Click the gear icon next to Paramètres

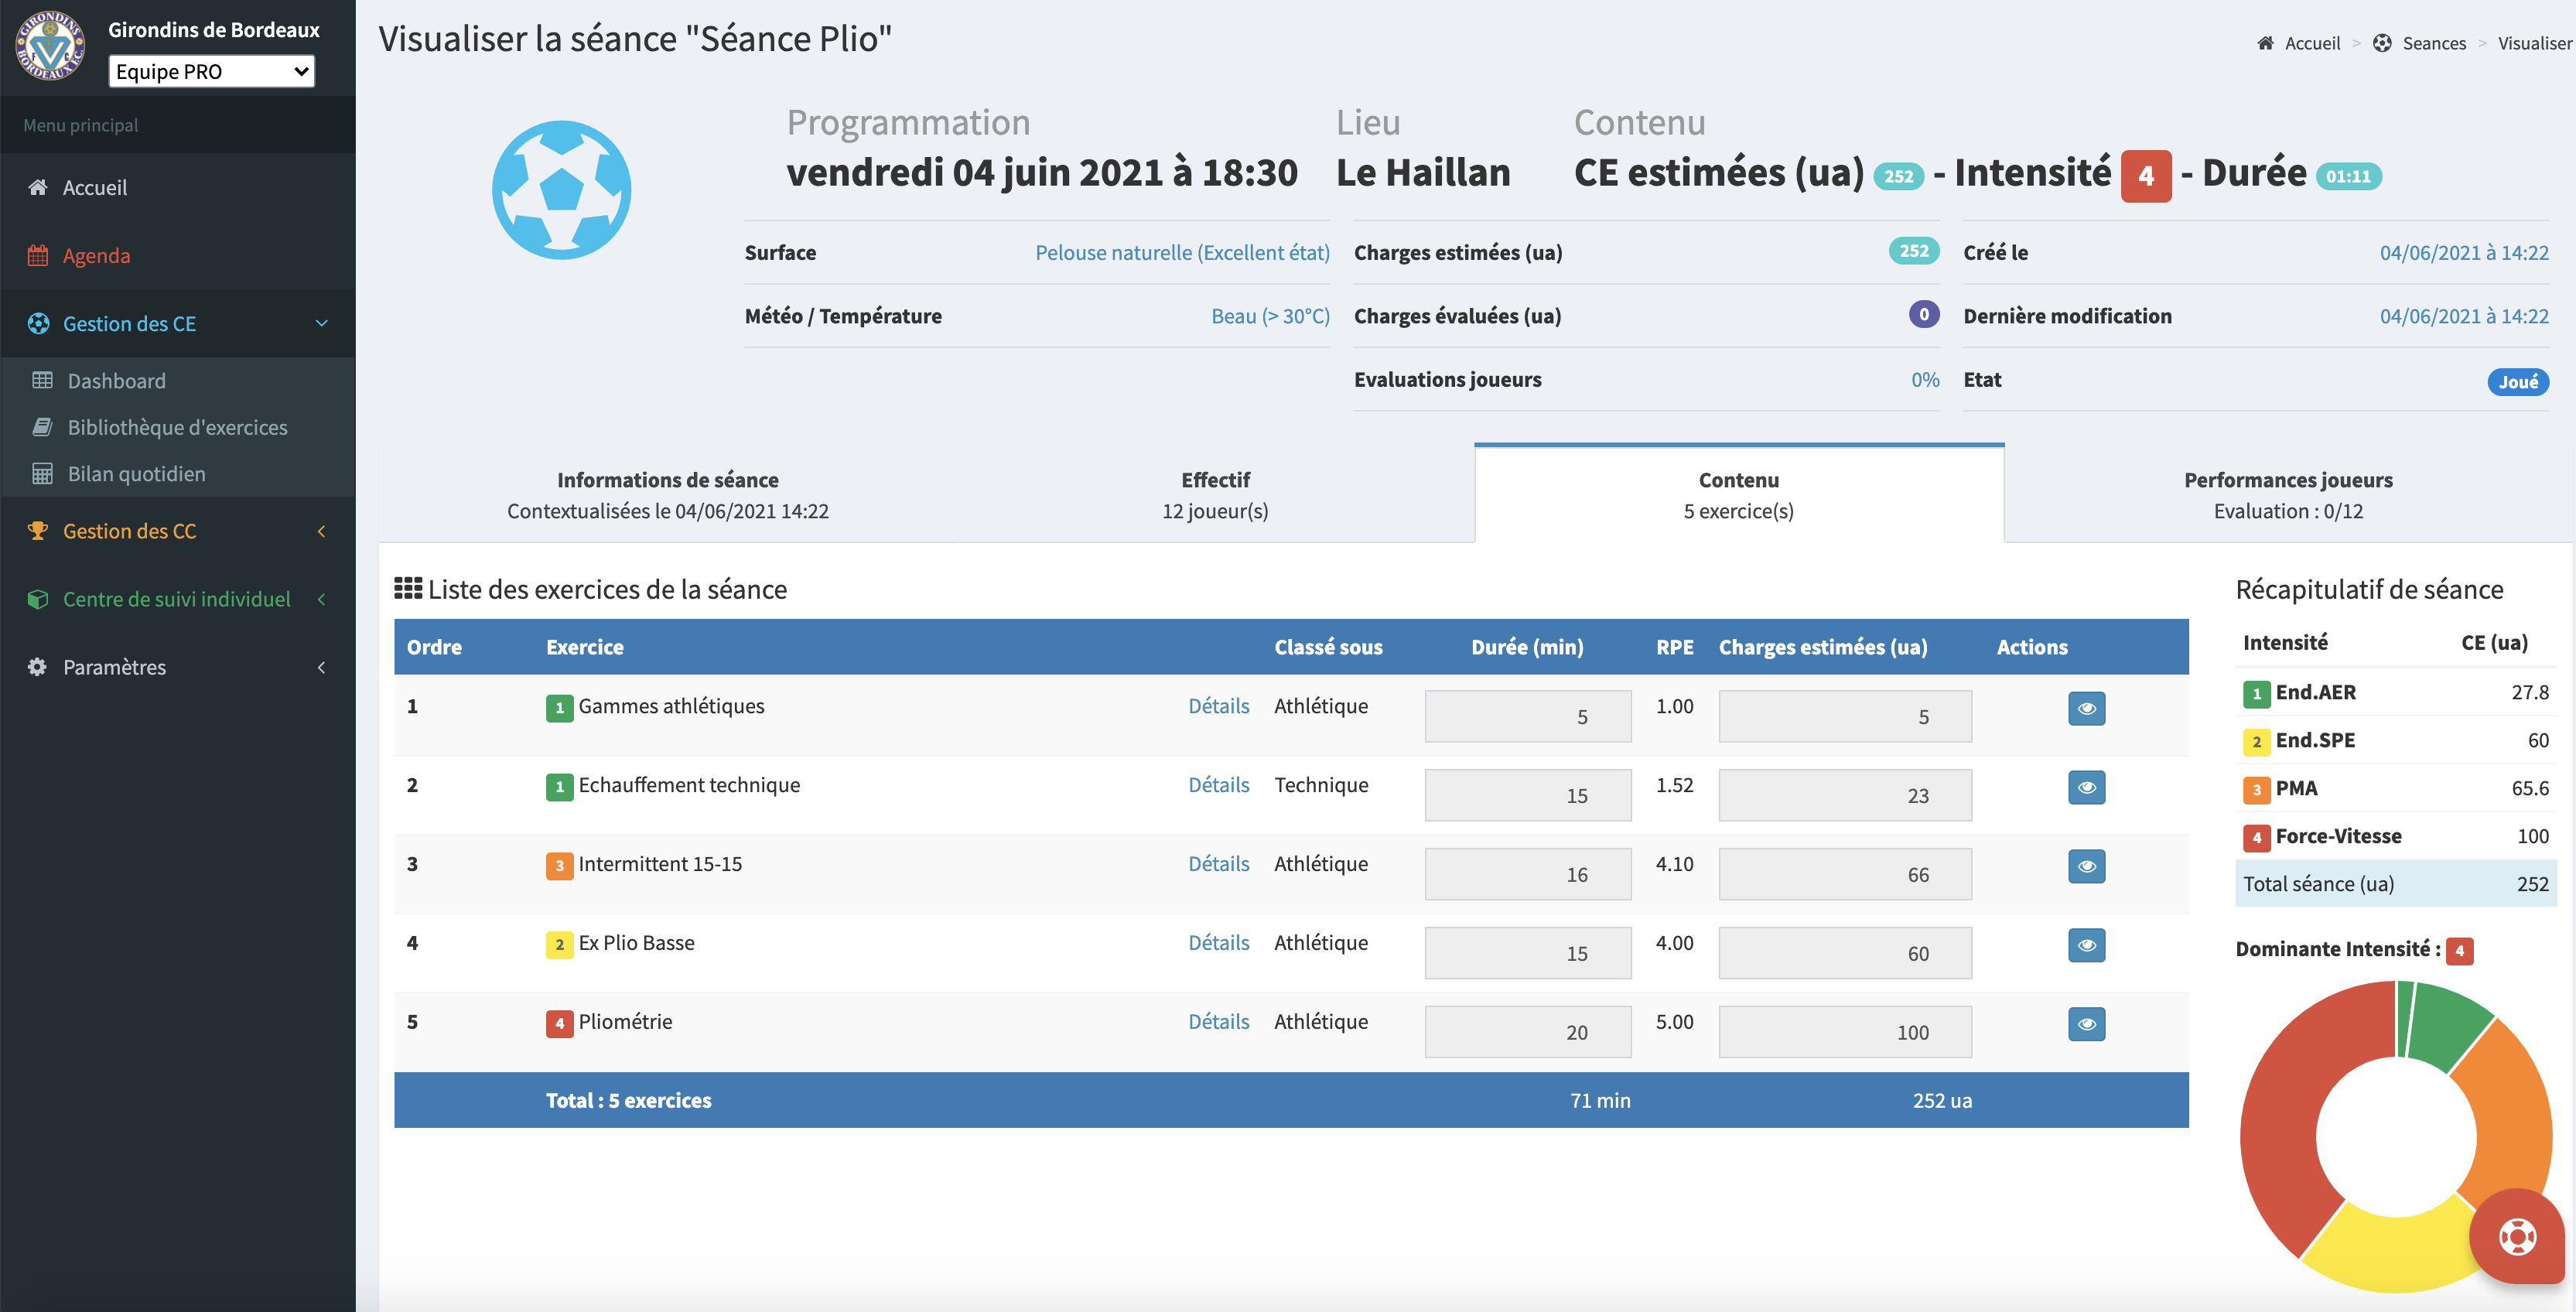coord(38,667)
